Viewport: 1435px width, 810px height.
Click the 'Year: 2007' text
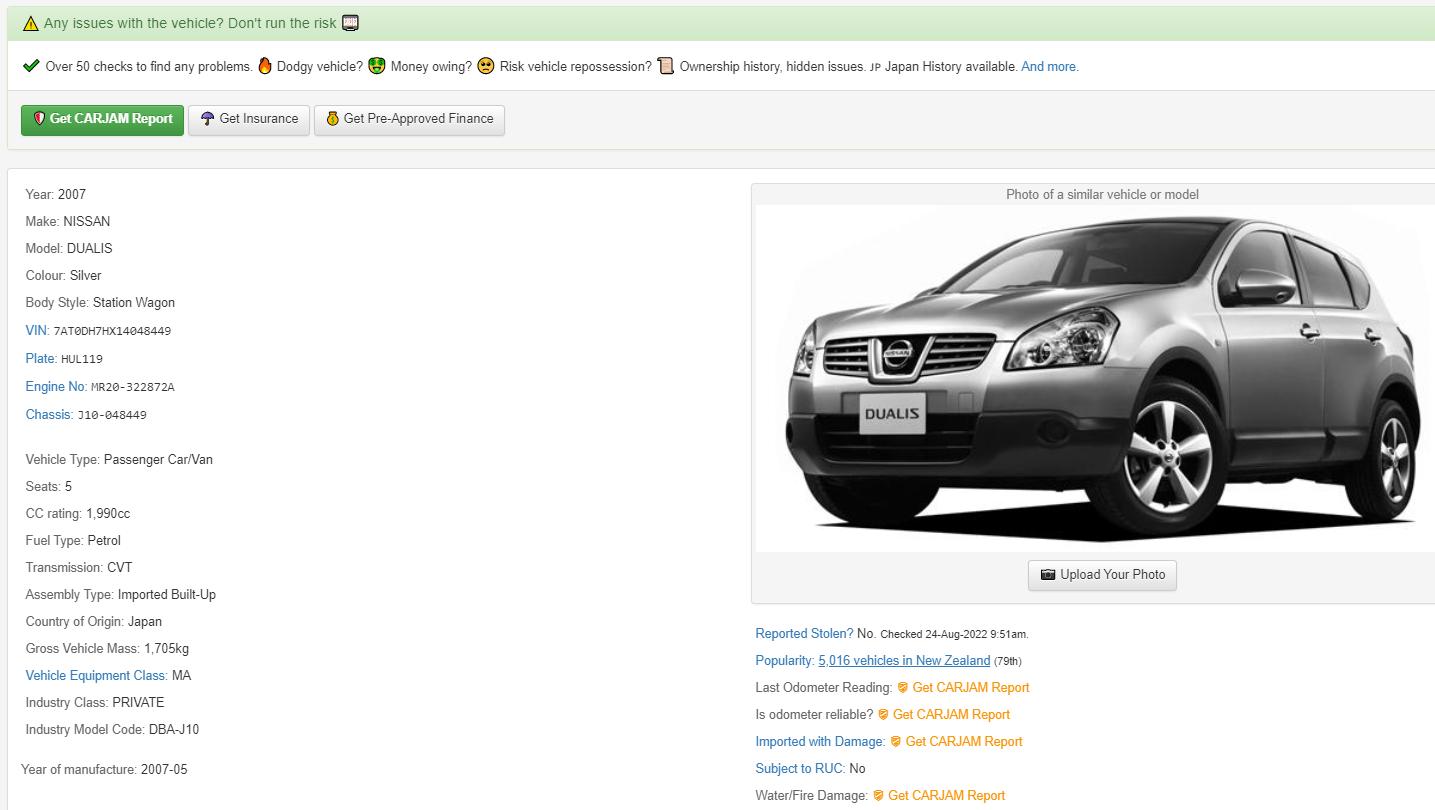(x=56, y=195)
